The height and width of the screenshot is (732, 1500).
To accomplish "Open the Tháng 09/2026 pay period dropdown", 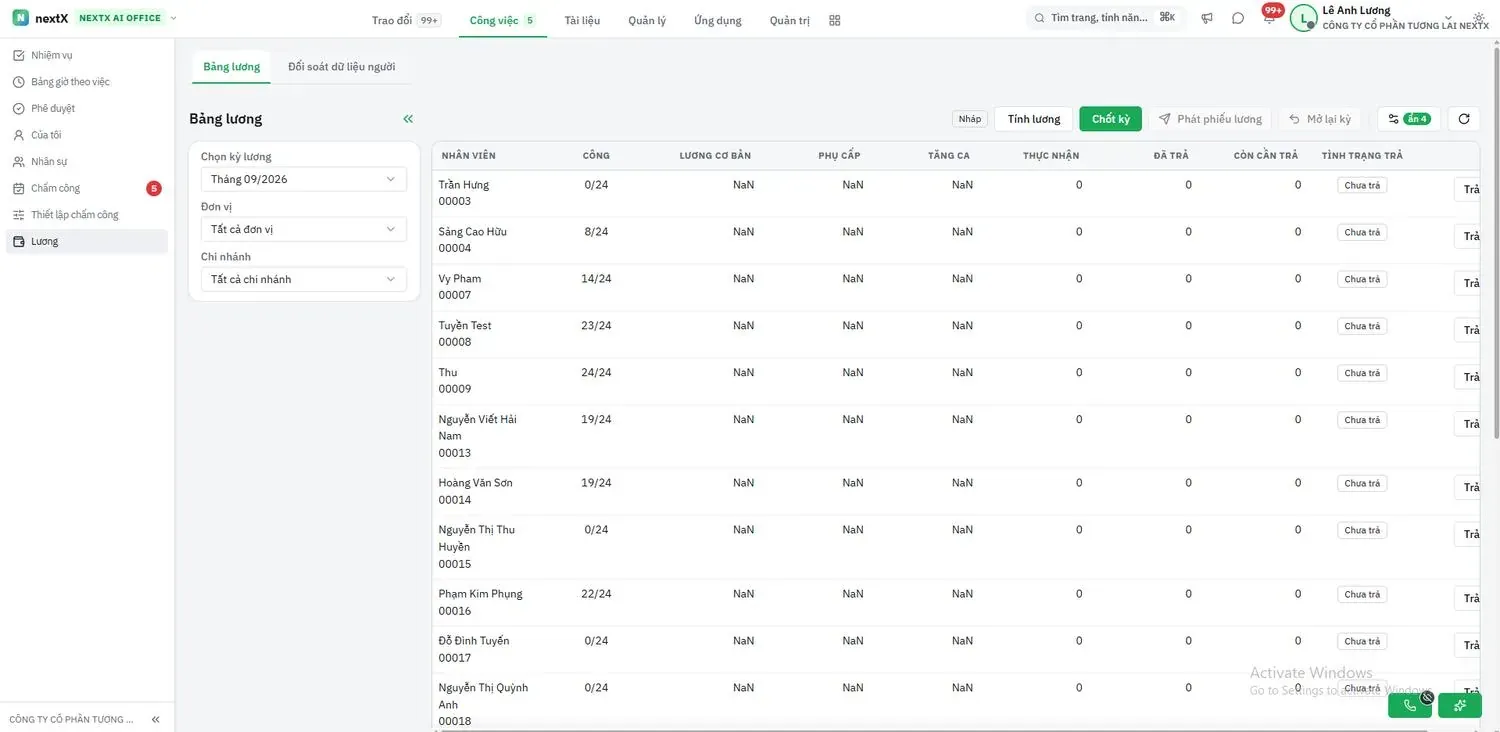I will click(304, 179).
